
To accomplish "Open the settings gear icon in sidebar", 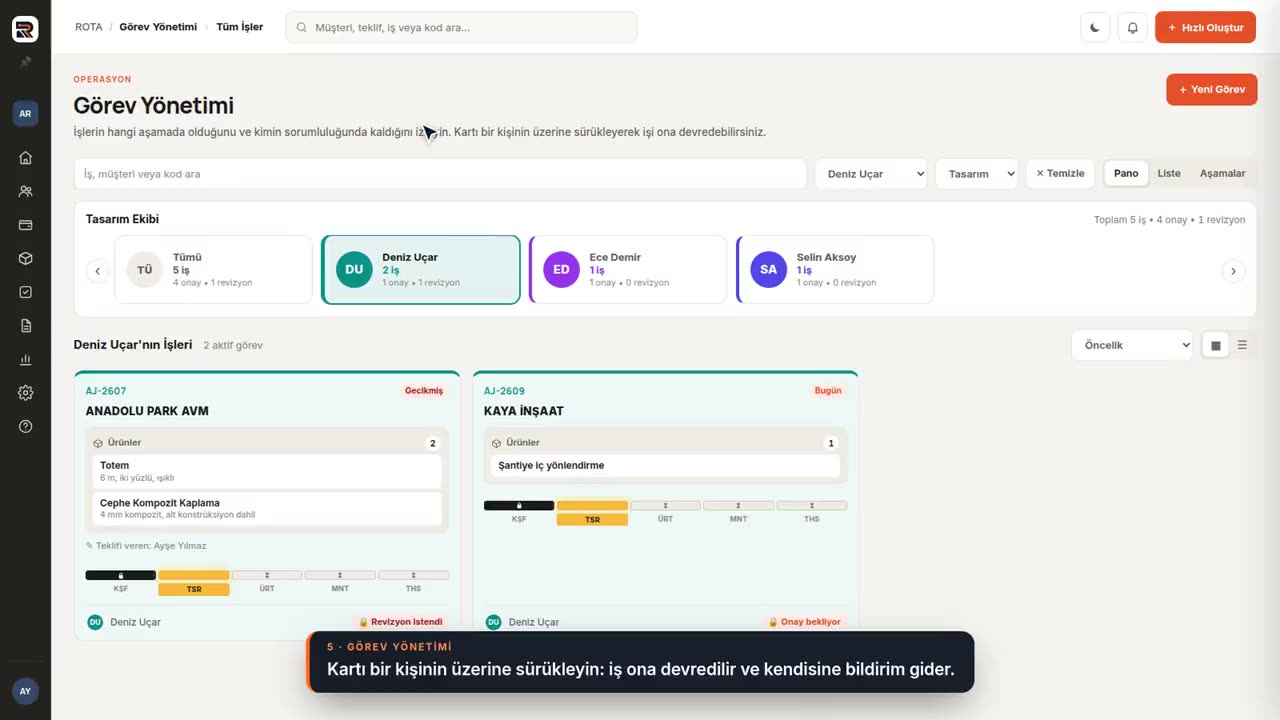I will (25, 393).
